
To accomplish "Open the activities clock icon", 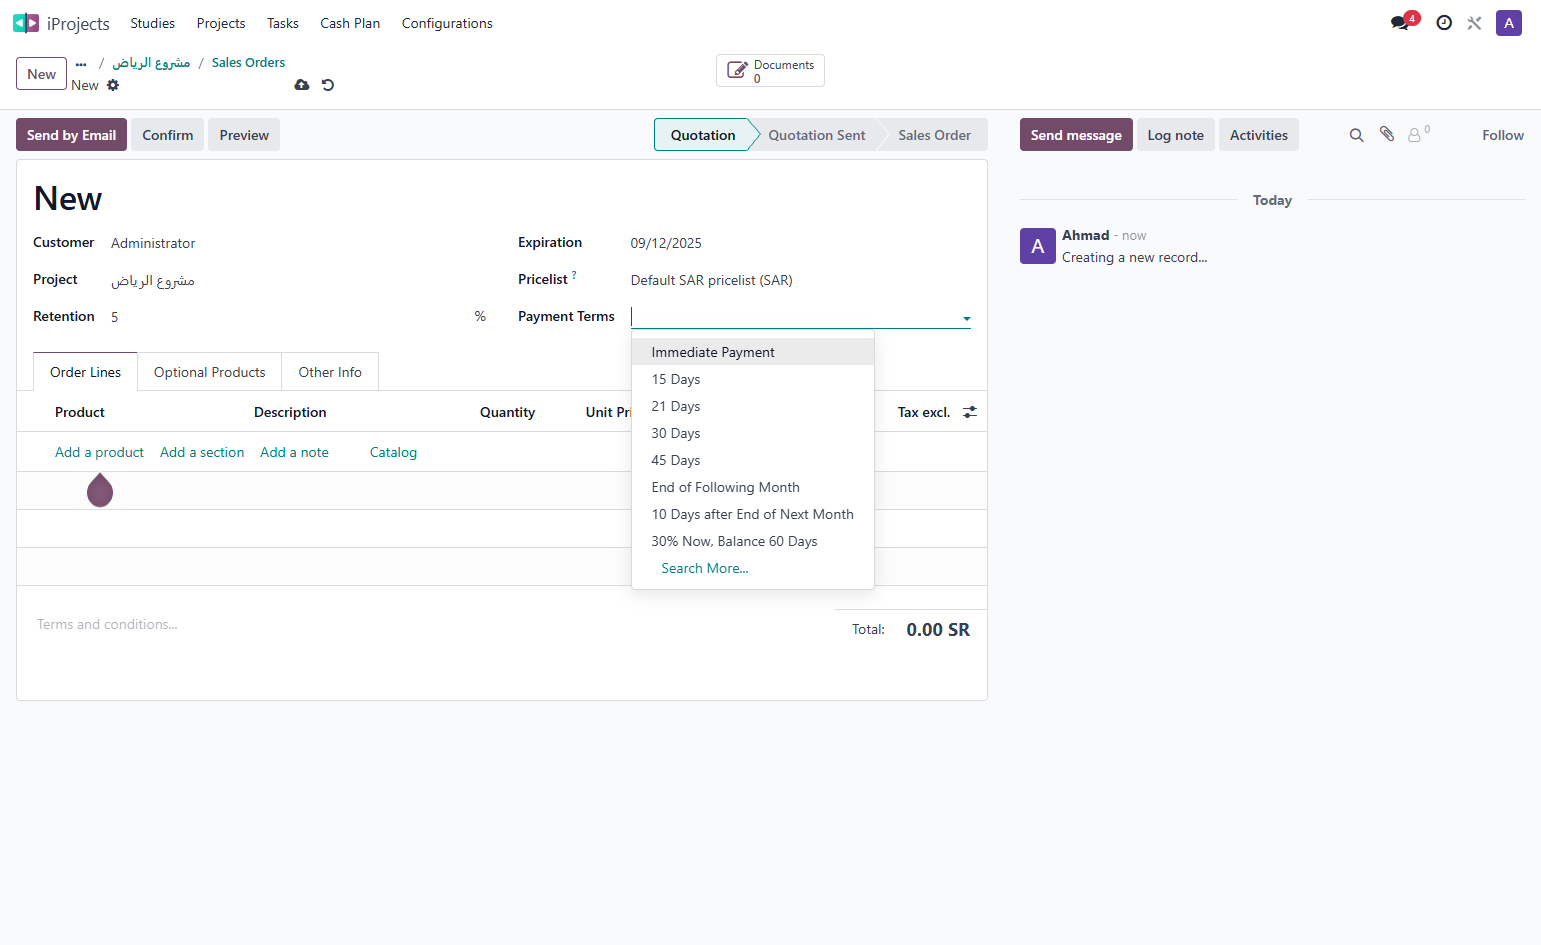I will [1444, 23].
